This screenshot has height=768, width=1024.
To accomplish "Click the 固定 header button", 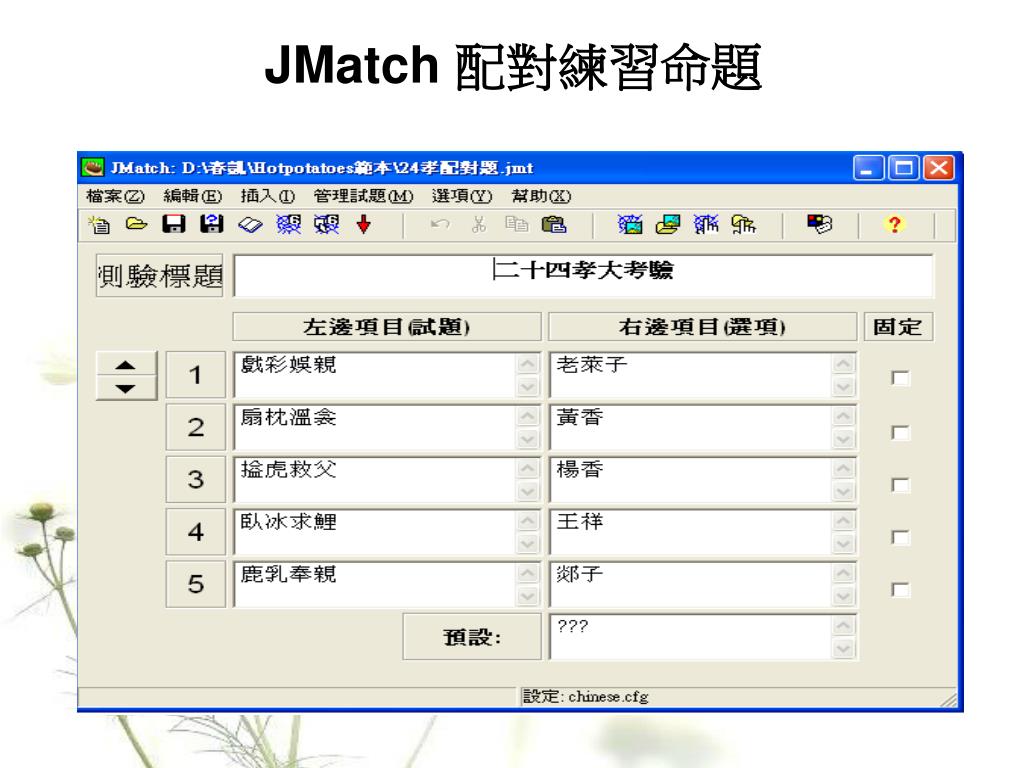I will pos(898,327).
